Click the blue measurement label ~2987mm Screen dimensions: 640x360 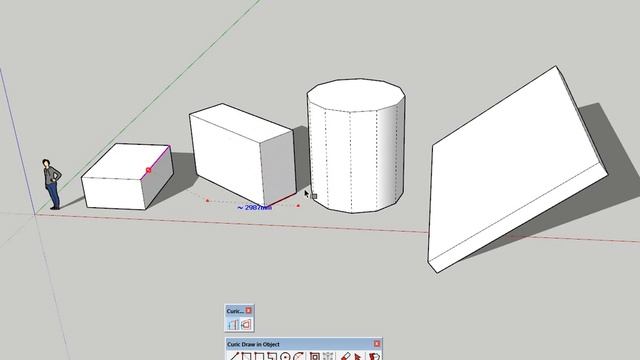pyautogui.click(x=254, y=207)
